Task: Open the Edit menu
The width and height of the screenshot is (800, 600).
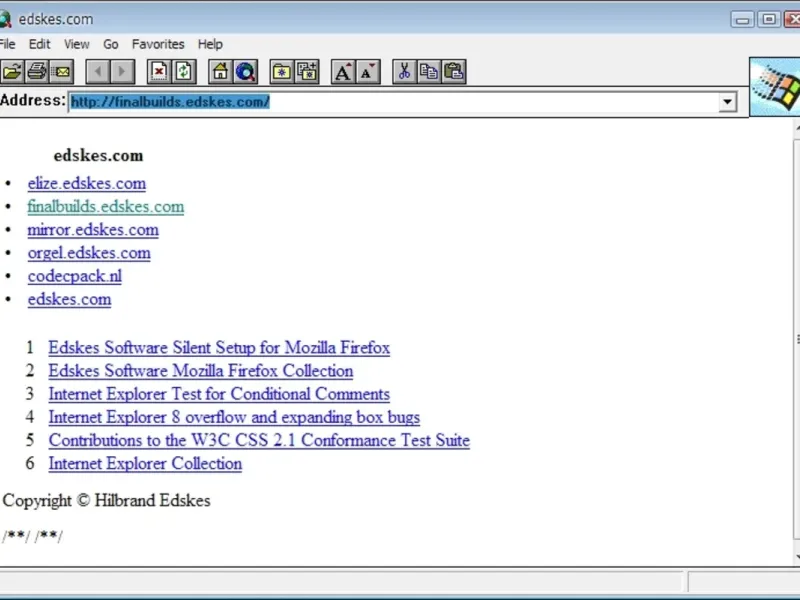Action: 39,44
